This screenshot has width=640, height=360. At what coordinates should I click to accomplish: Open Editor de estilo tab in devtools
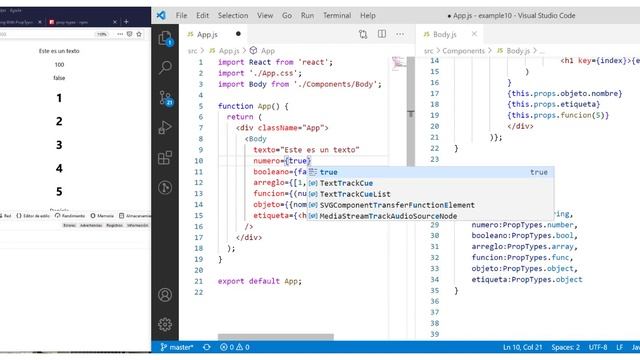click(x=33, y=216)
